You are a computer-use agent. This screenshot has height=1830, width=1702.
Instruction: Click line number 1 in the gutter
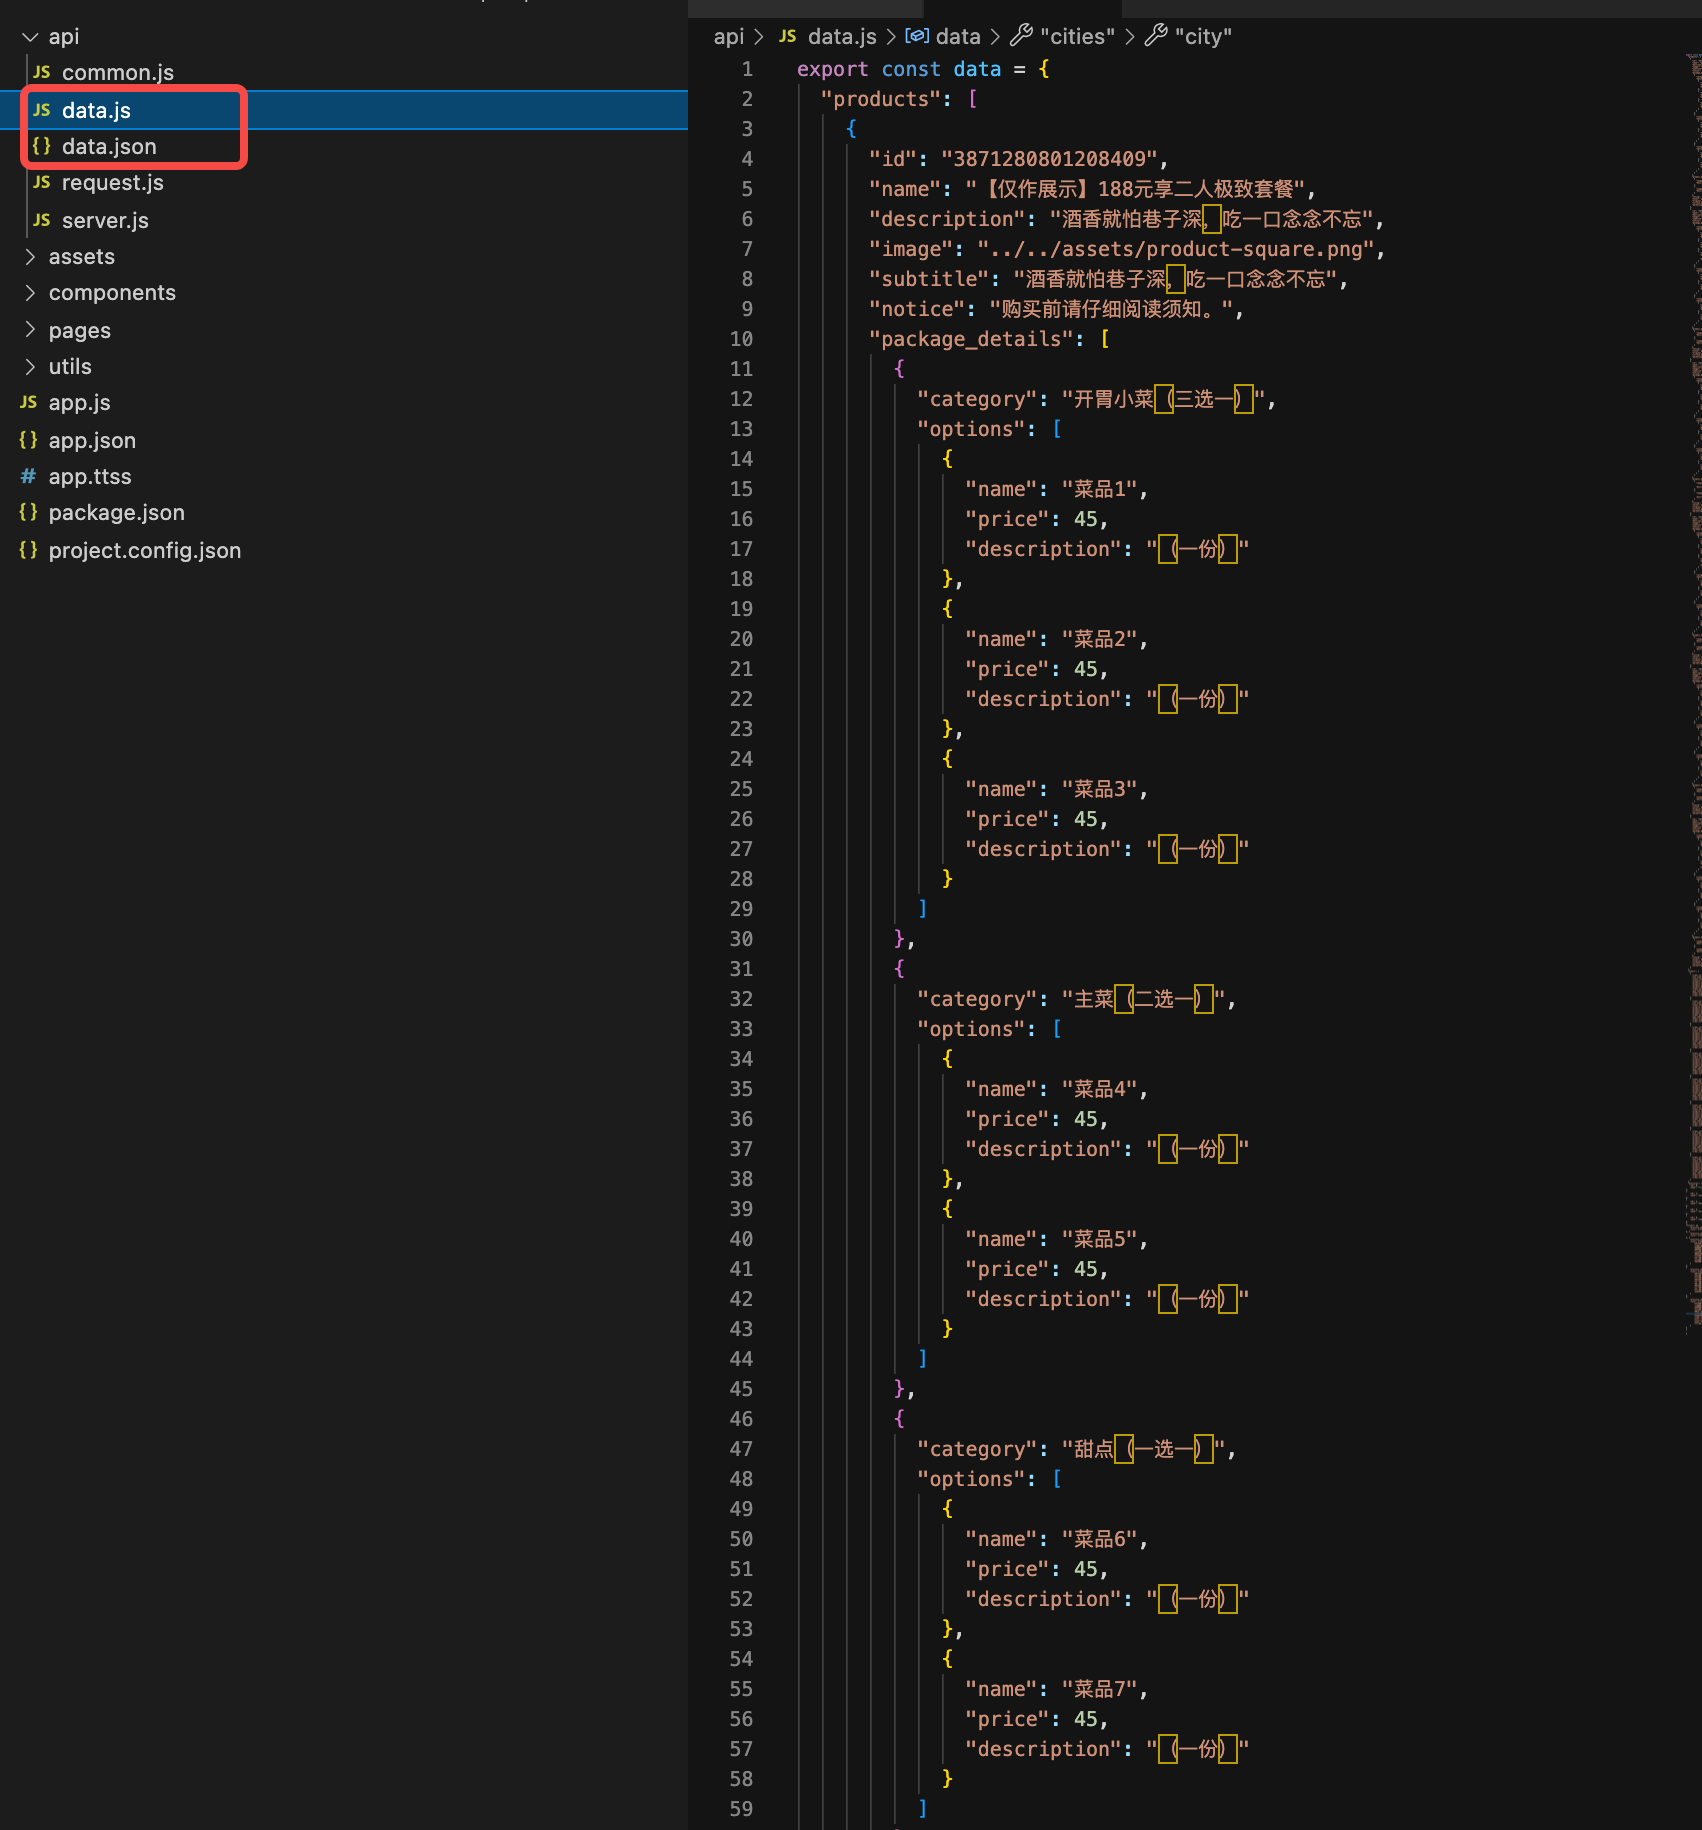click(747, 70)
